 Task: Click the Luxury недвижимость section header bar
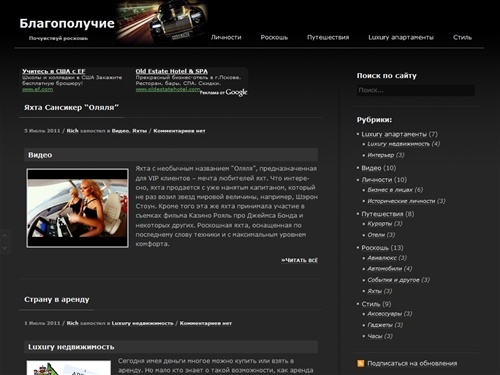click(x=171, y=347)
